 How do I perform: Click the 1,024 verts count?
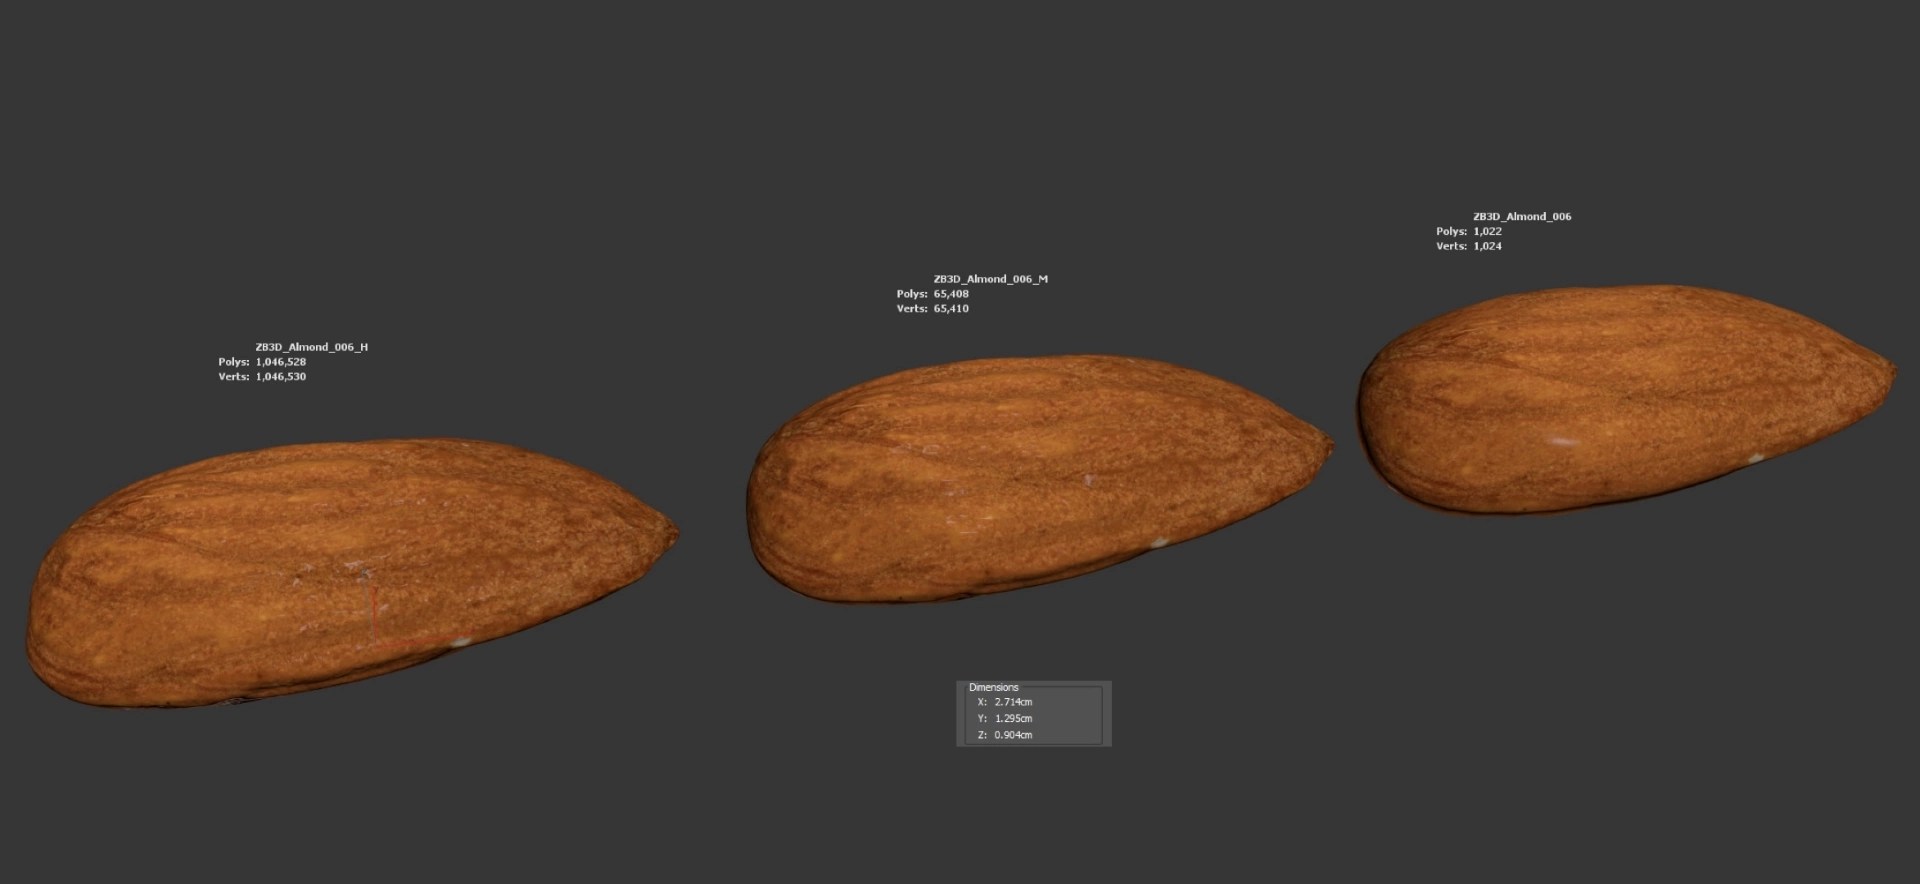click(x=1487, y=246)
